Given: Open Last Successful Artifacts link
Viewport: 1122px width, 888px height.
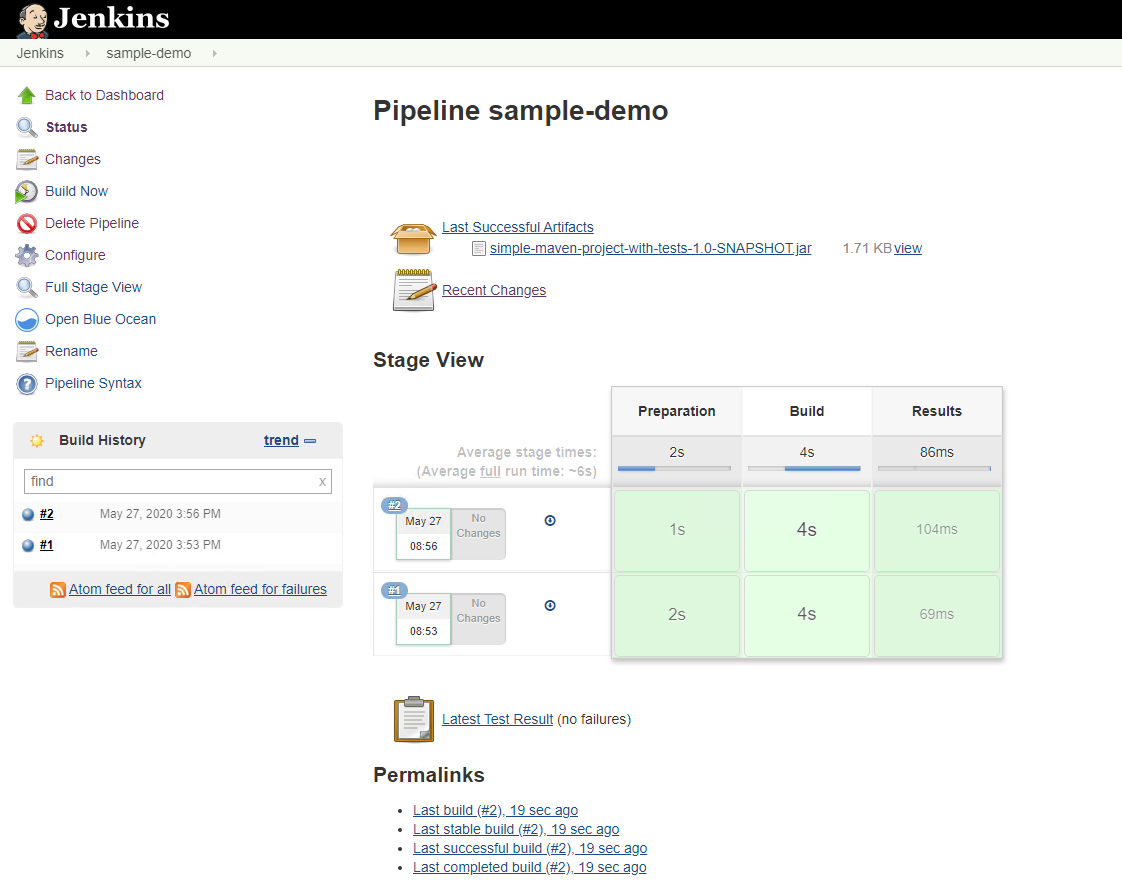Looking at the screenshot, I should (517, 227).
